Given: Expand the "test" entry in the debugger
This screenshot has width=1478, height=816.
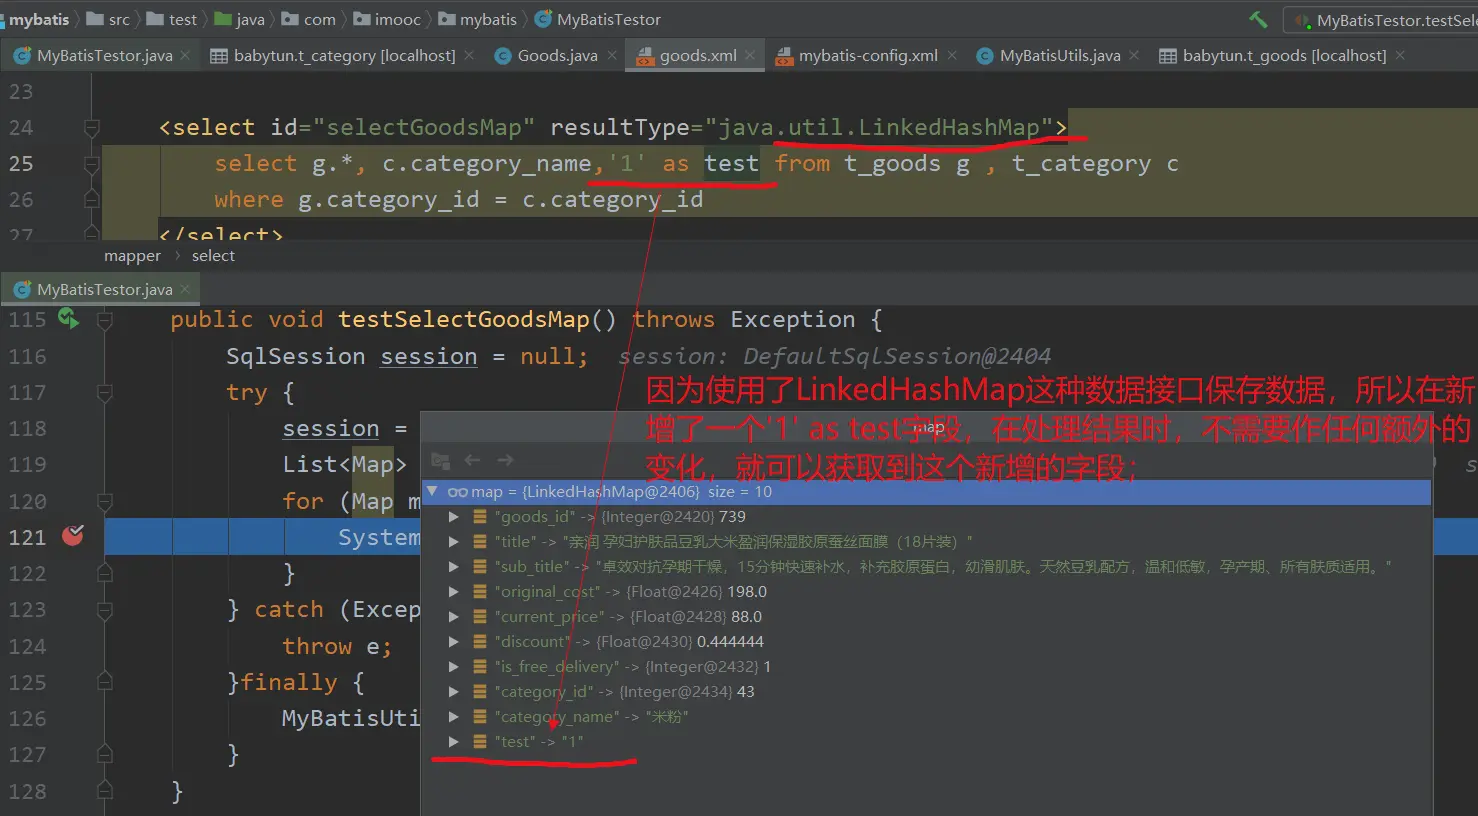Looking at the screenshot, I should [x=454, y=742].
